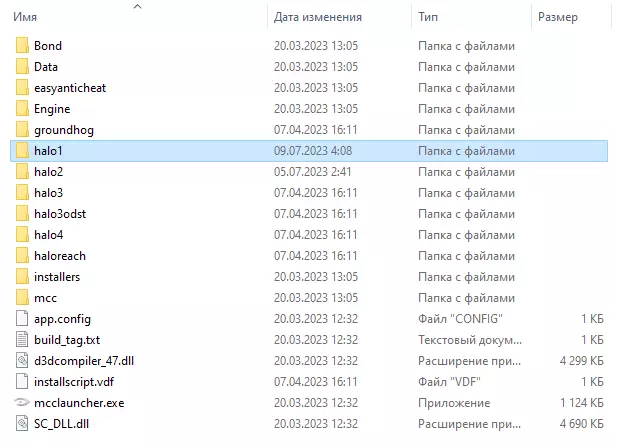617x445 pixels.
Task: Click the Текстовый докум... type cell
Action: [x=470, y=340]
